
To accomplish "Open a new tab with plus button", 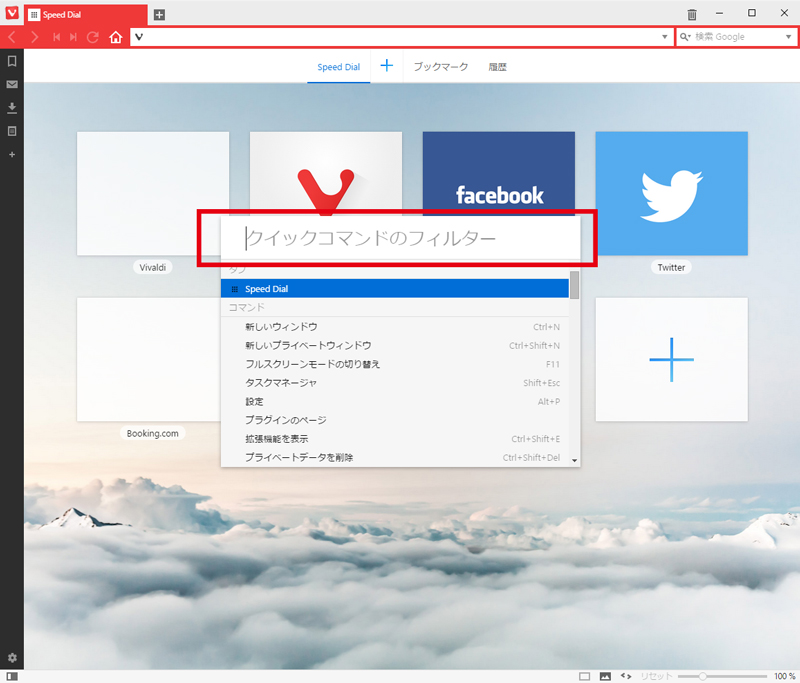I will tap(159, 15).
